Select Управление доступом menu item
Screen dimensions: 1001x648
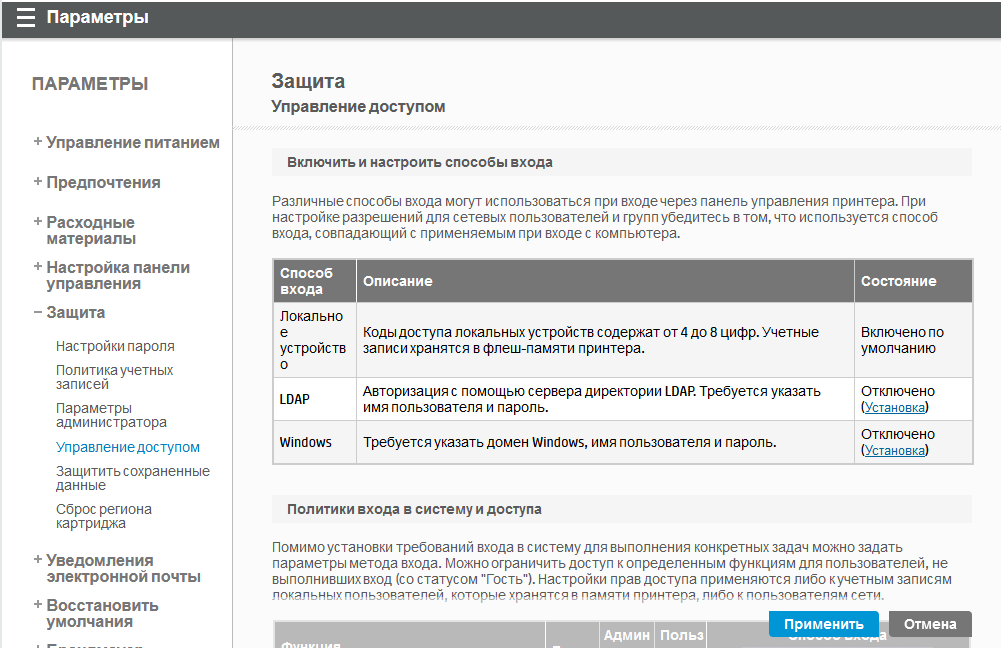click(x=128, y=447)
